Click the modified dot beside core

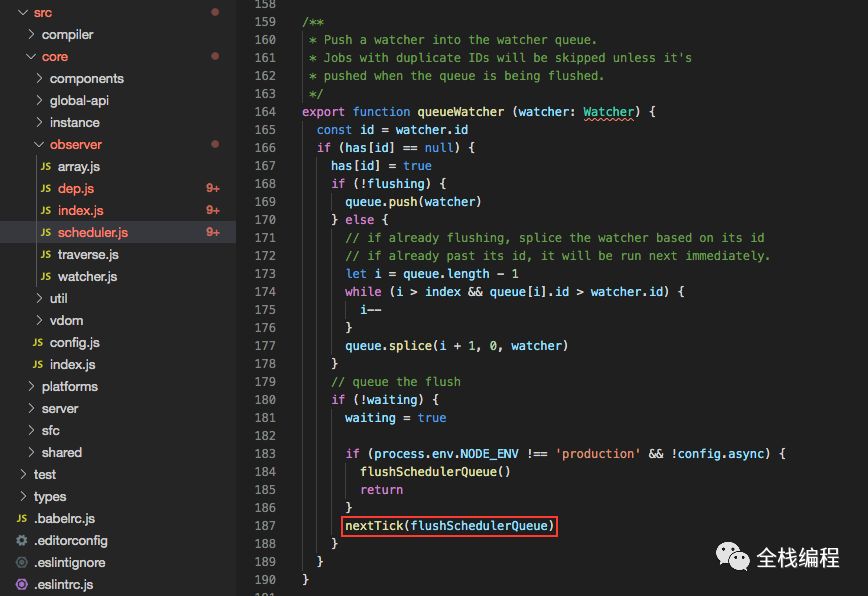tap(215, 56)
